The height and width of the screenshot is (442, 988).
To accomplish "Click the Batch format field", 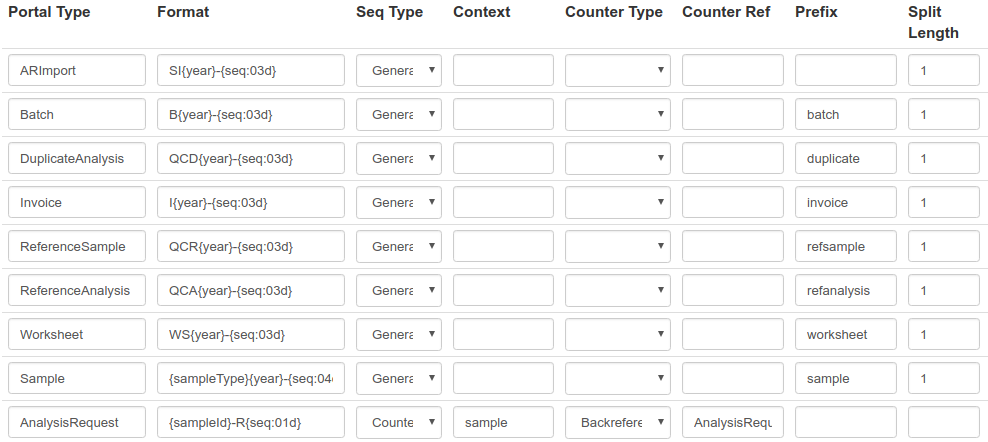I will (x=250, y=115).
